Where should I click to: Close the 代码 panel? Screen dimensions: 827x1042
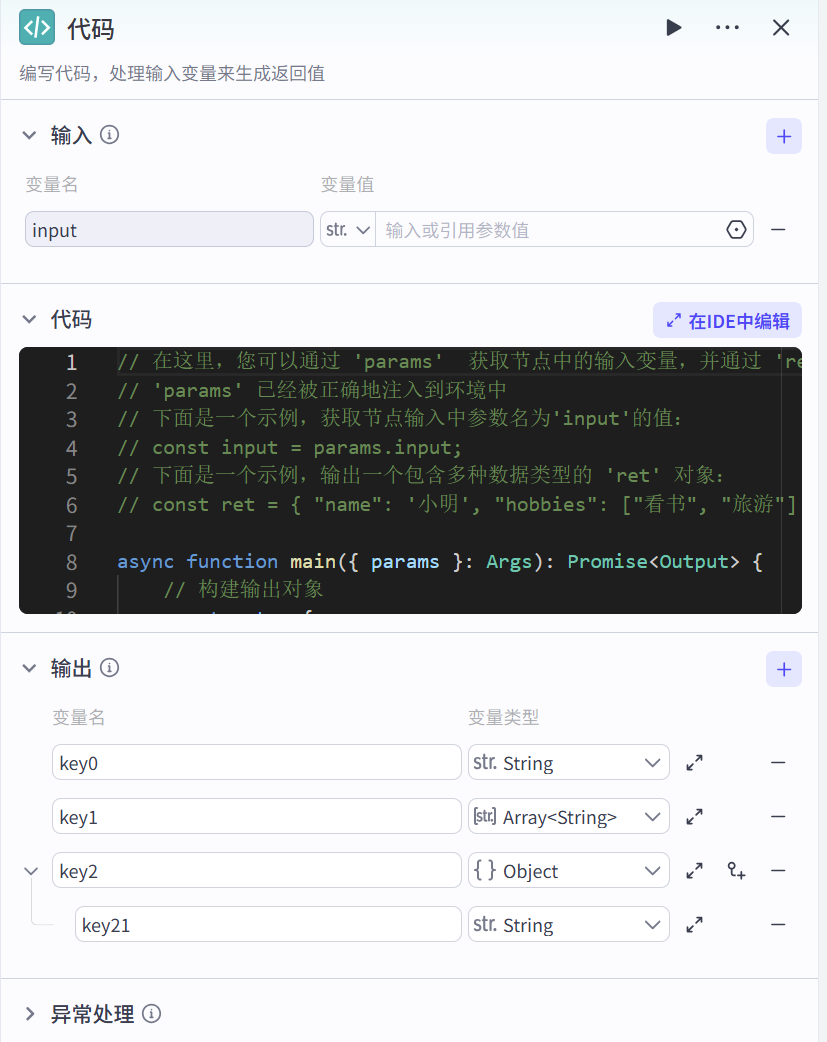coord(781,28)
